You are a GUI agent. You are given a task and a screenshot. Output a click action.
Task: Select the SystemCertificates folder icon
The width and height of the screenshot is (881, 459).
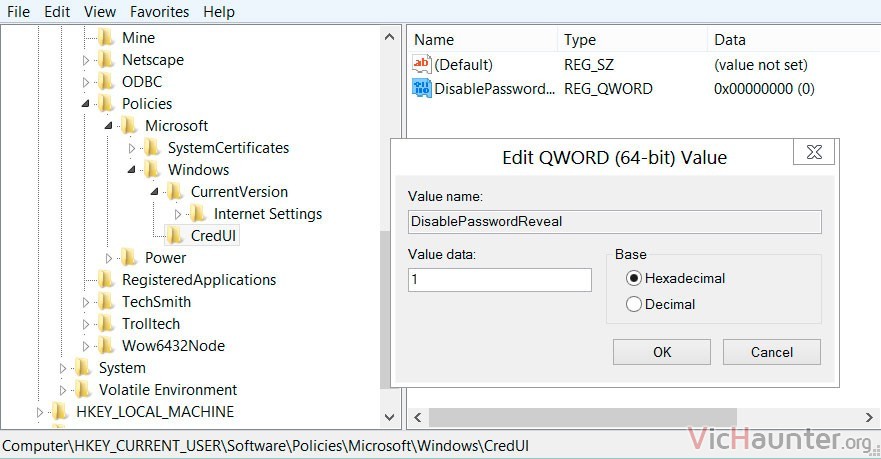point(152,148)
